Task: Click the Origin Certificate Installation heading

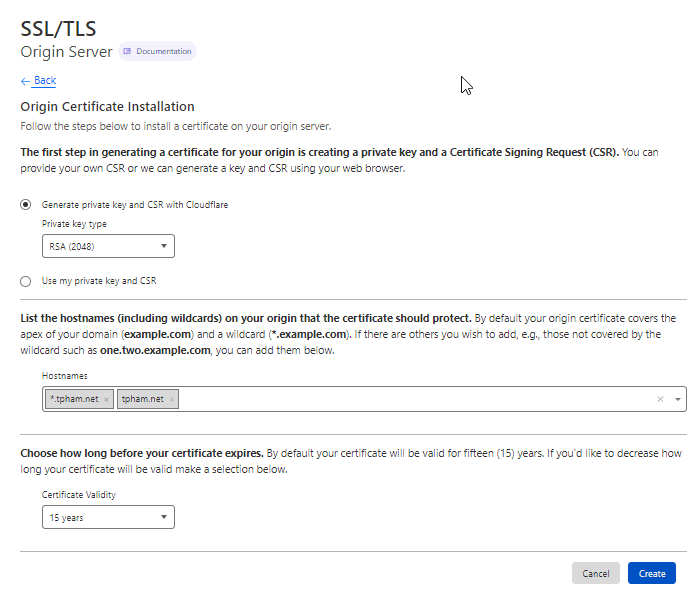Action: click(107, 106)
